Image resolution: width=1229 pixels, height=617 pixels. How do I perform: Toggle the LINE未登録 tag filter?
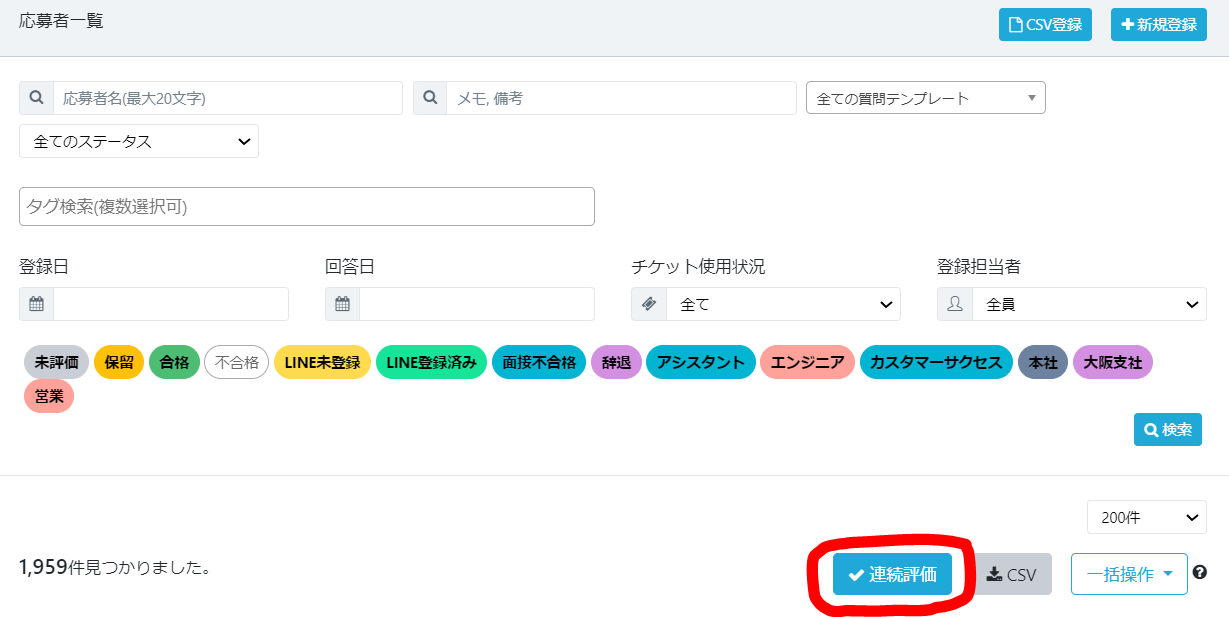pyautogui.click(x=322, y=362)
